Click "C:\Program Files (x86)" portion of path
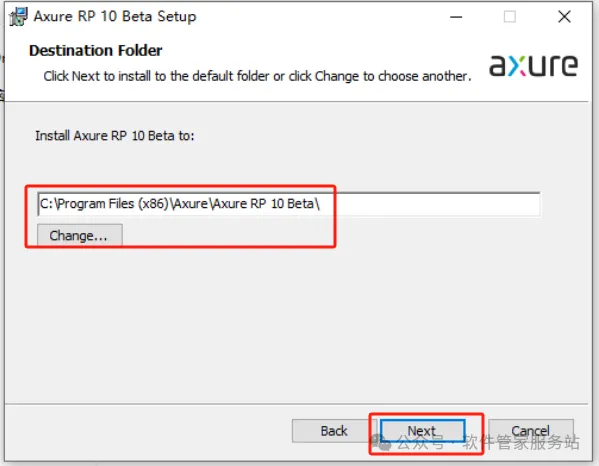Viewport: 599px width, 466px height. pos(104,204)
